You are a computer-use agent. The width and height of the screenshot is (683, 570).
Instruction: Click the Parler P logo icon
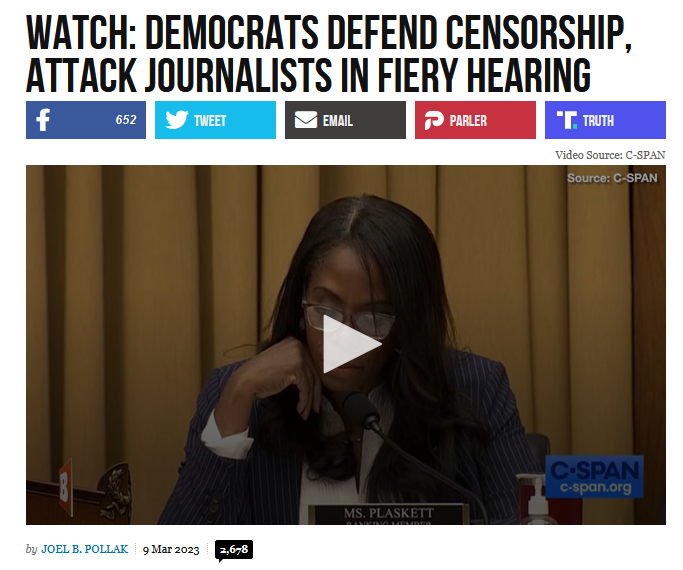tap(434, 120)
